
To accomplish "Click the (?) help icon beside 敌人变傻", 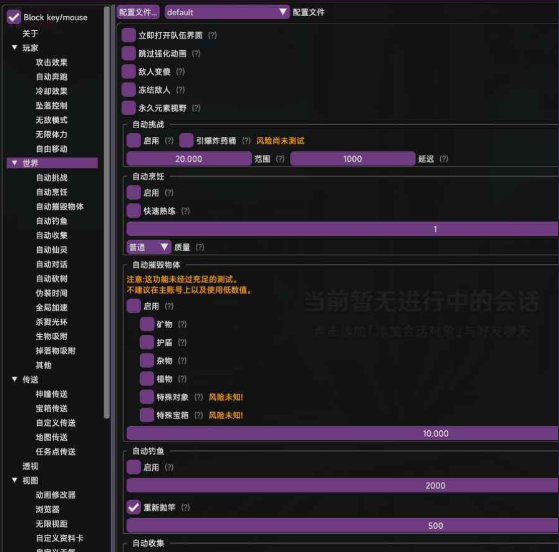I will [x=180, y=72].
